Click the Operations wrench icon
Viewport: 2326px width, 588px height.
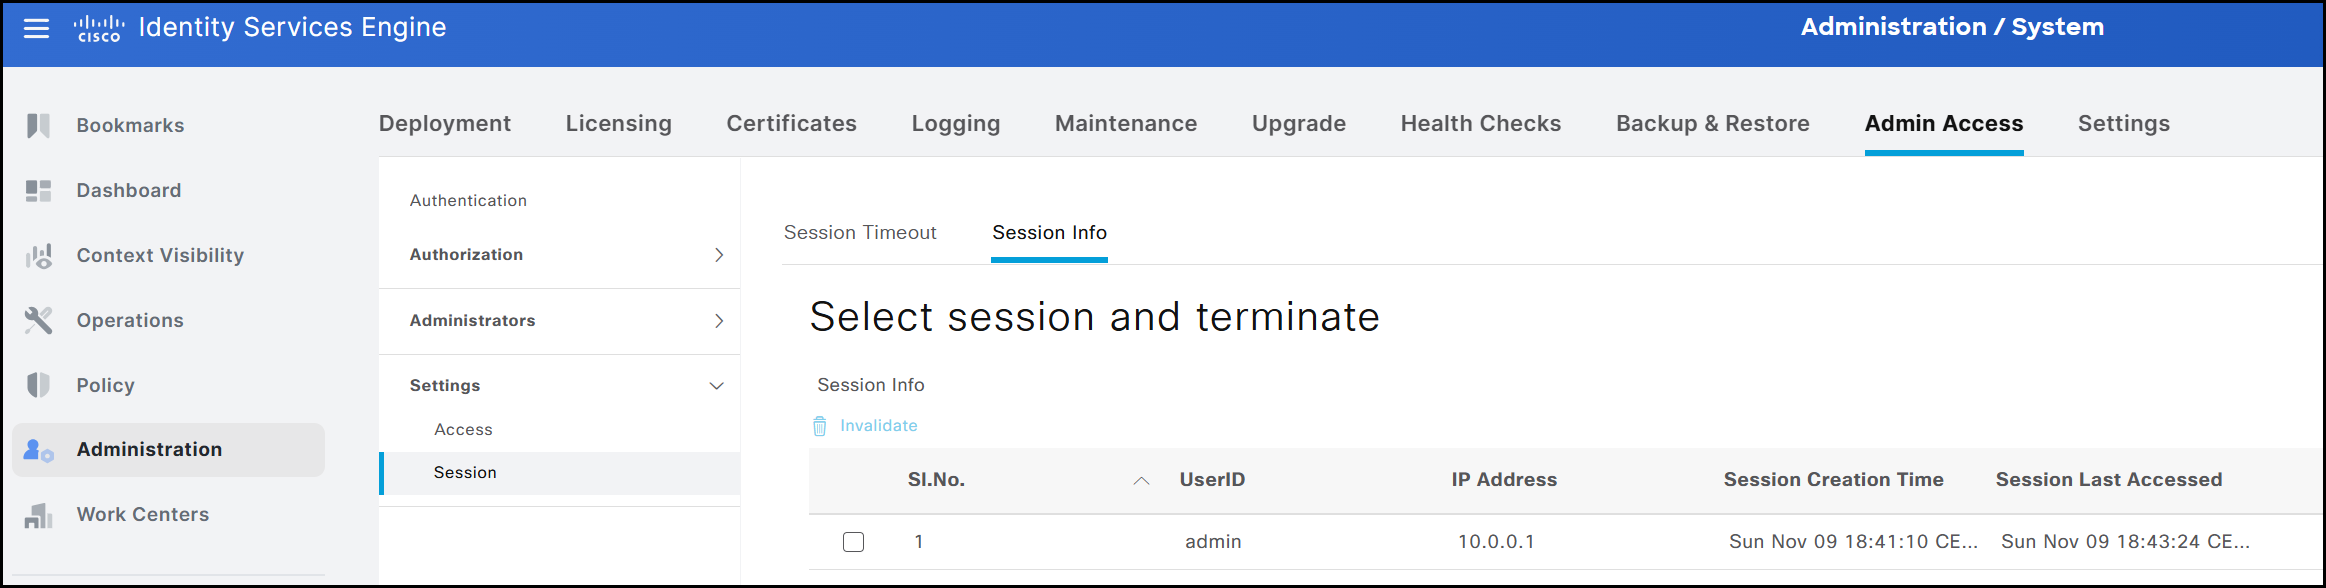coord(38,320)
